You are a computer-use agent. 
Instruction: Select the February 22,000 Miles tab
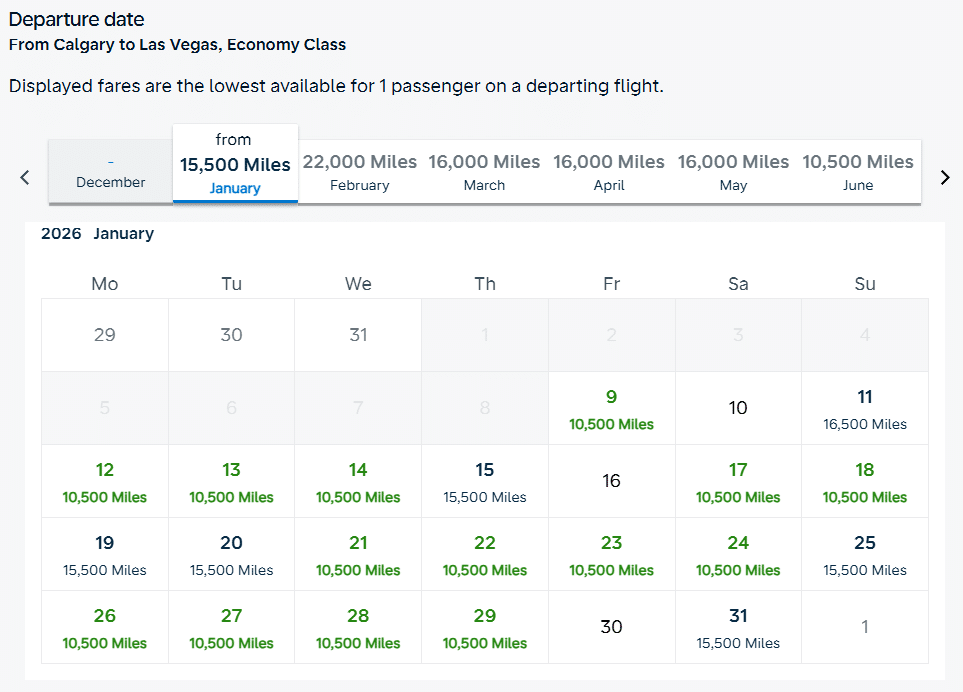coord(359,172)
